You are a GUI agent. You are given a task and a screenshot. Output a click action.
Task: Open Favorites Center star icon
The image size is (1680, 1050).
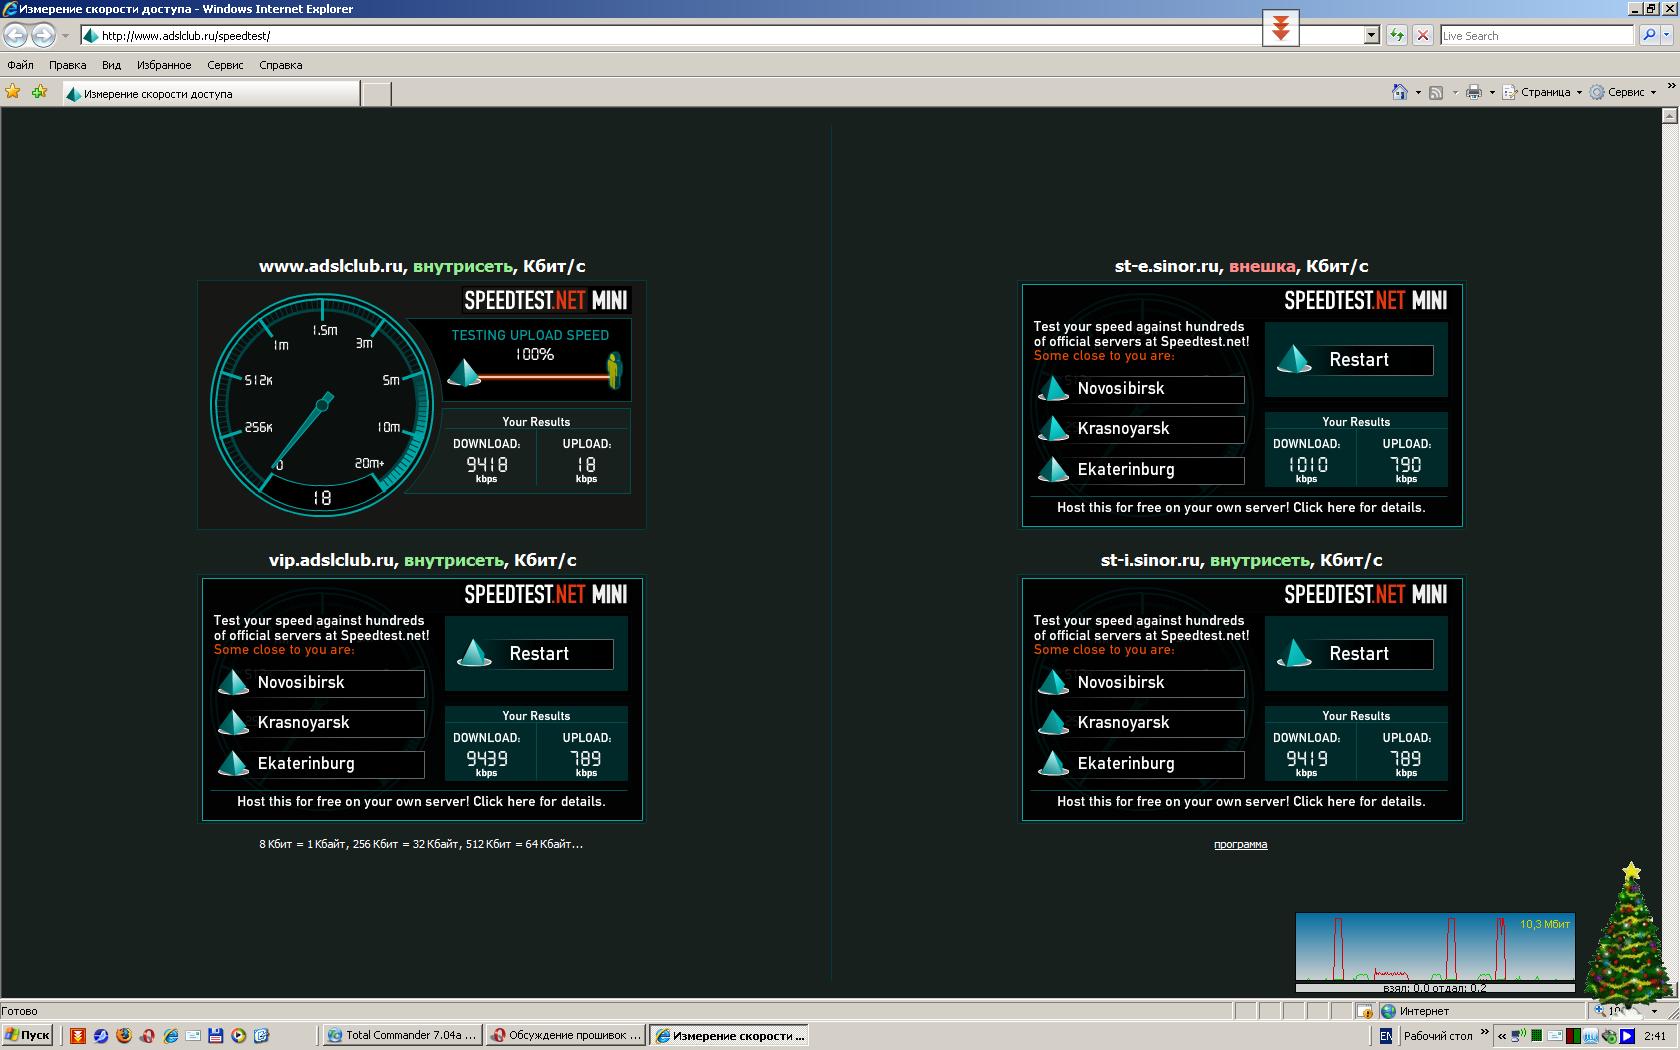13,92
